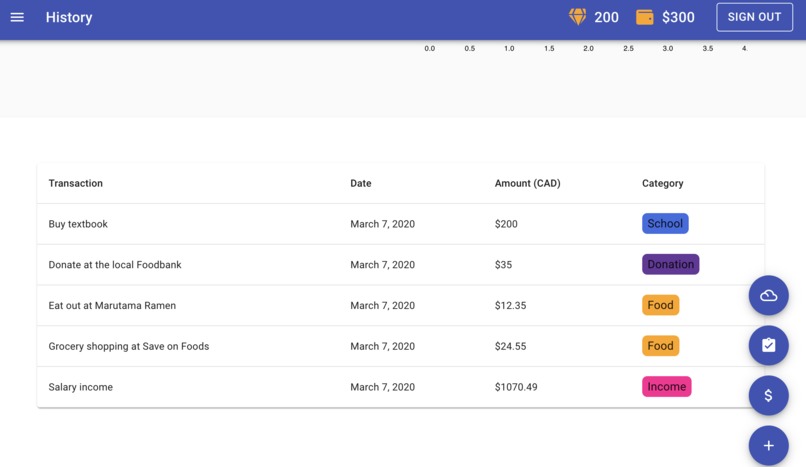Select the Buy textbook transaction
Image resolution: width=806 pixels, height=467 pixels.
(400, 224)
